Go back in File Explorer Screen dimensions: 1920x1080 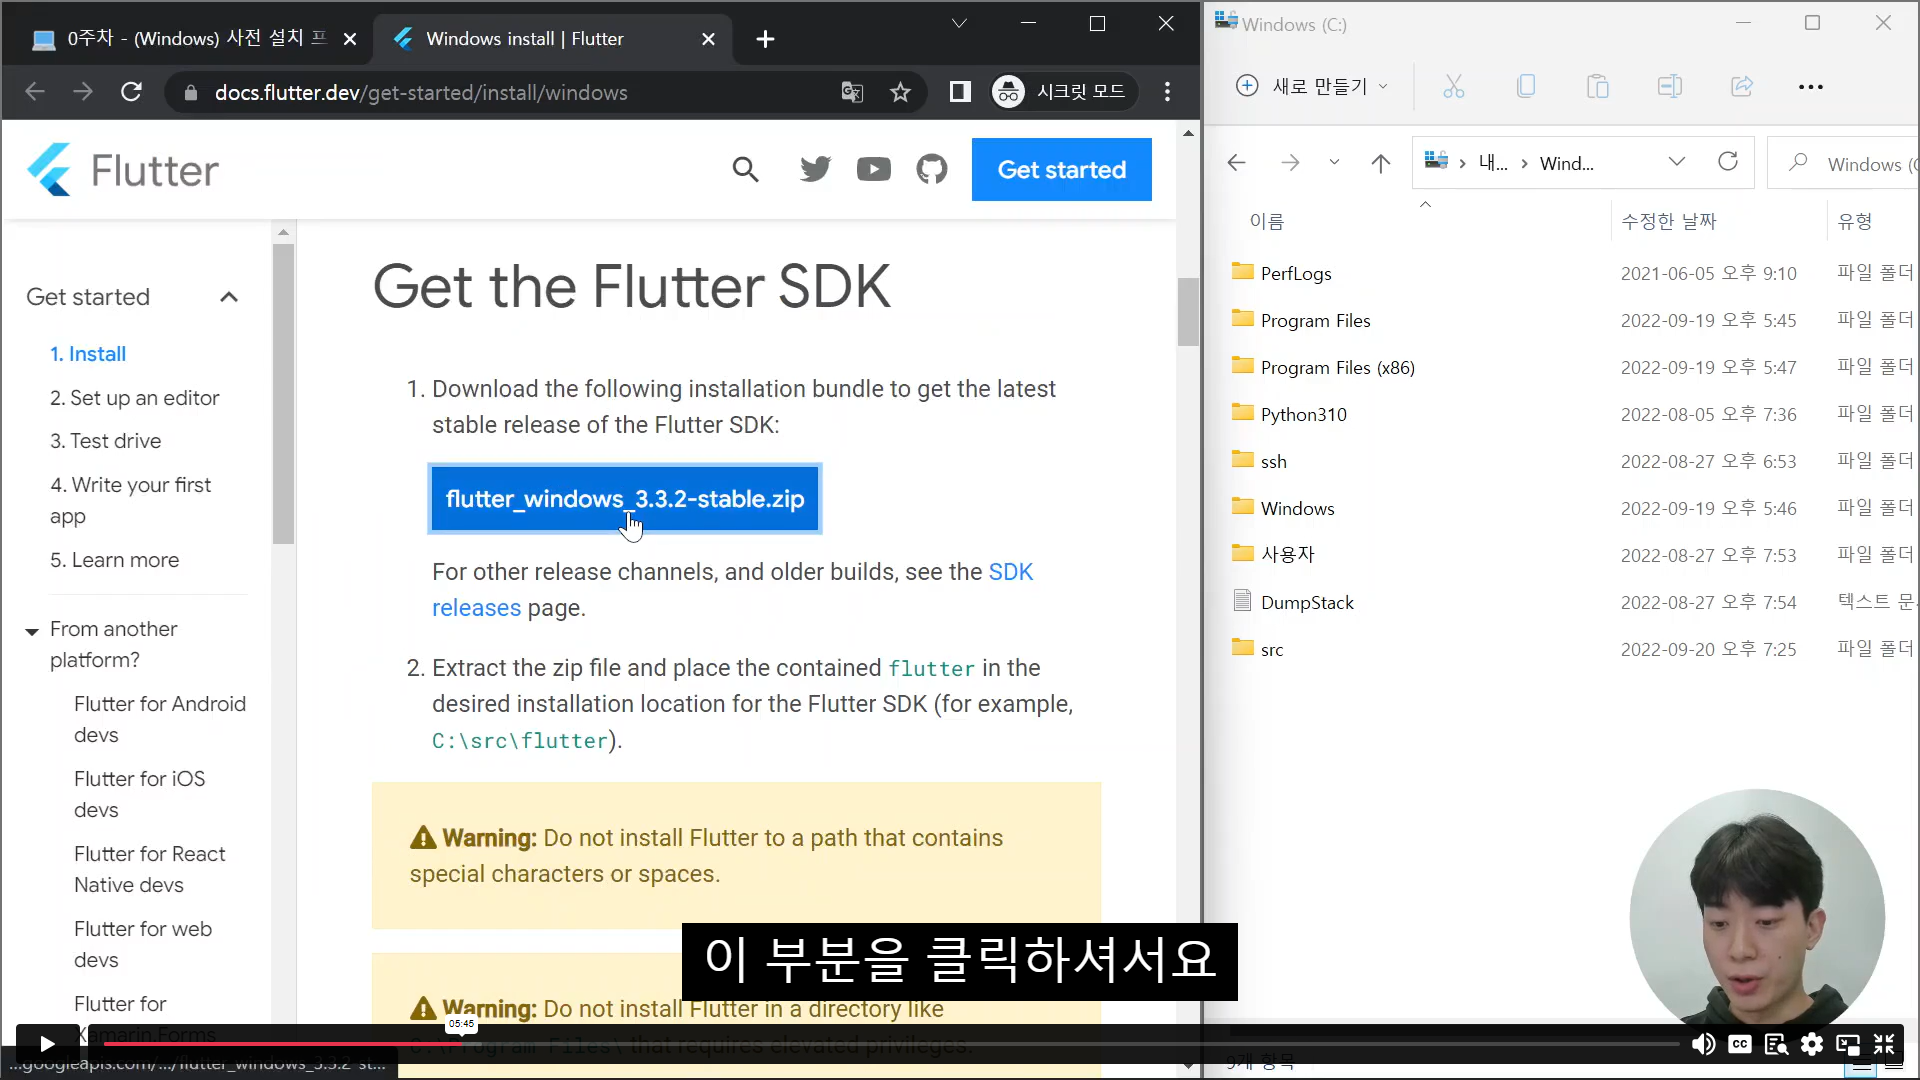pos(1237,162)
